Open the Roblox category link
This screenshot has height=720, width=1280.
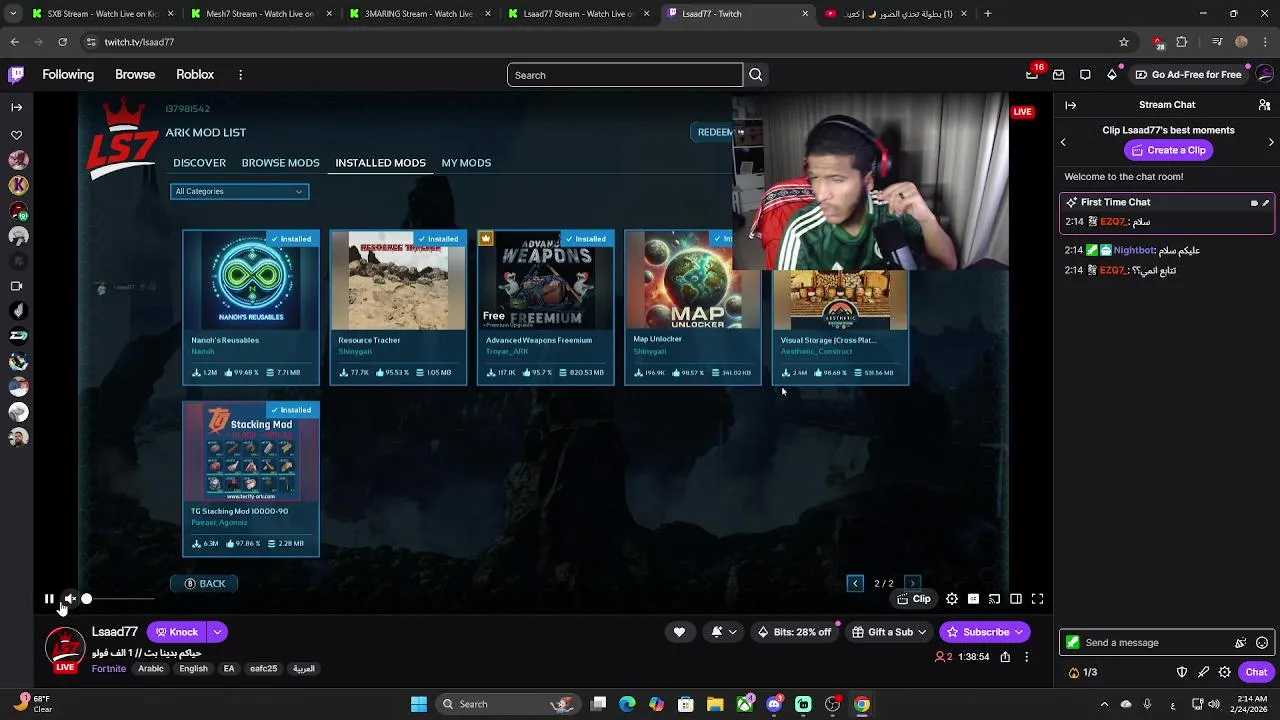195,75
